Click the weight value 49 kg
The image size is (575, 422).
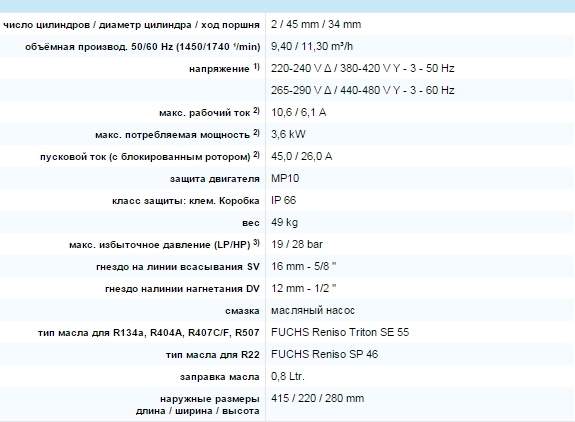pos(285,223)
